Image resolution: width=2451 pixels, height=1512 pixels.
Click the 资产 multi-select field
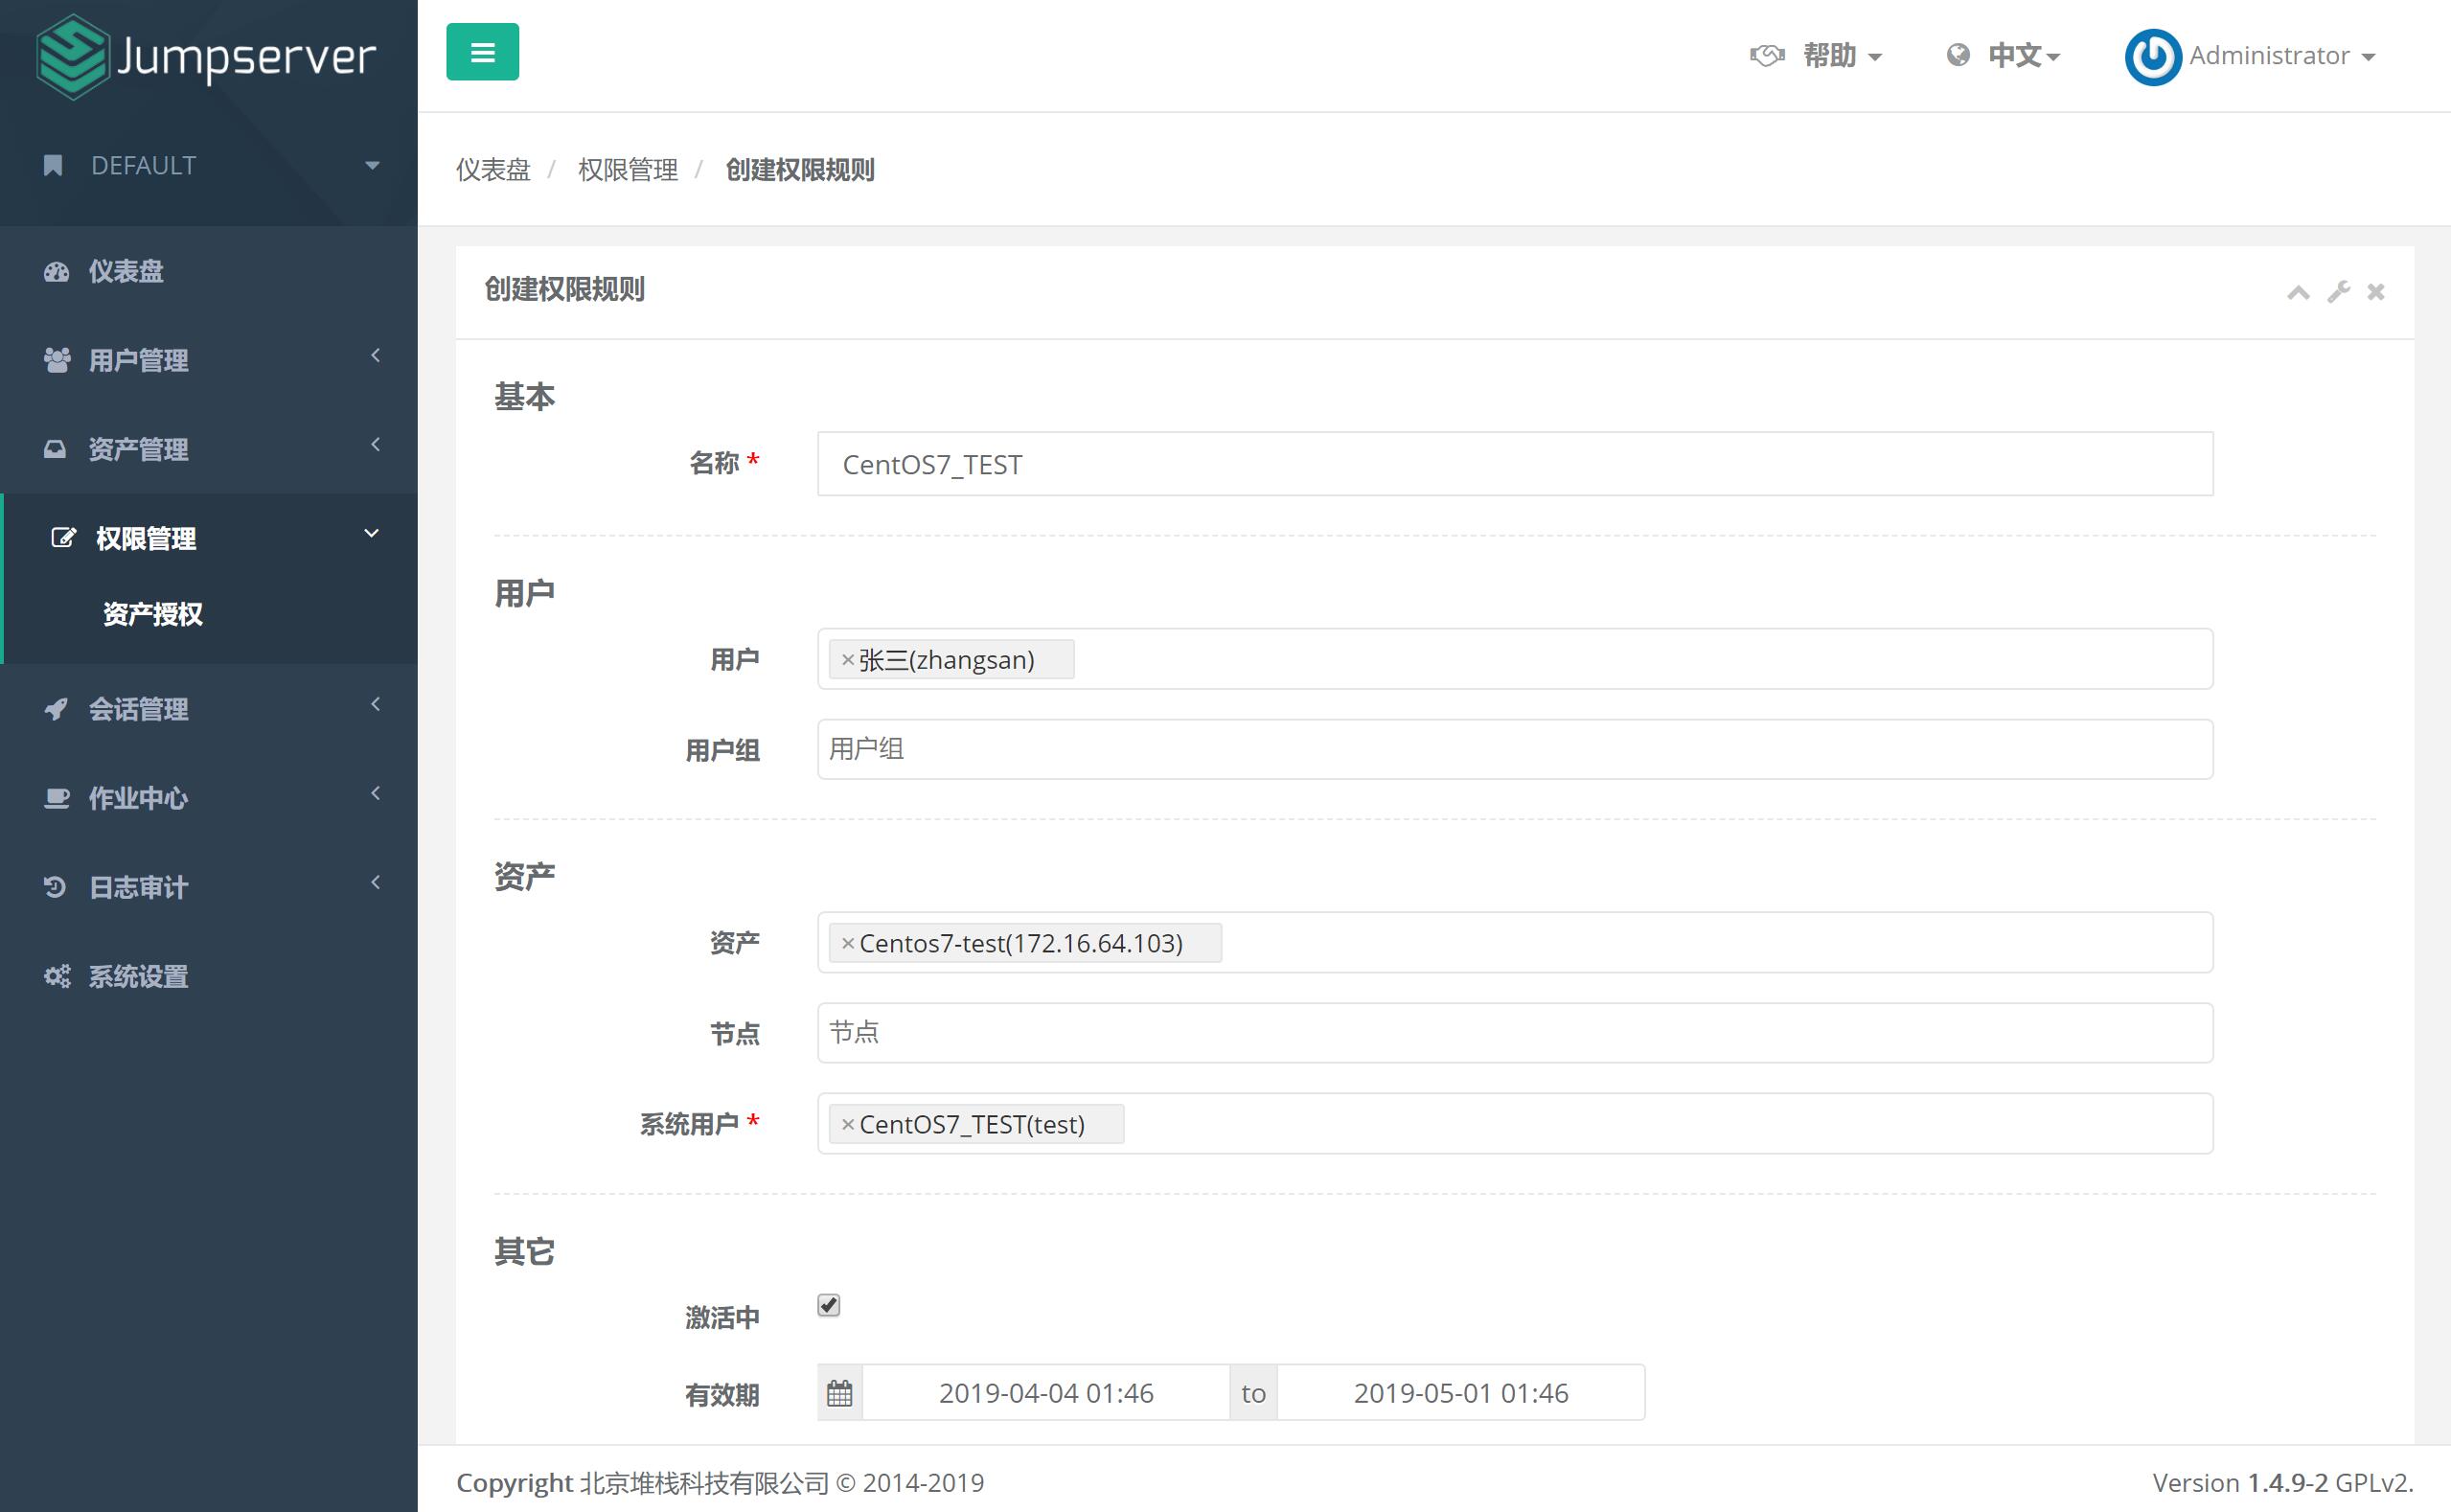tap(1515, 942)
